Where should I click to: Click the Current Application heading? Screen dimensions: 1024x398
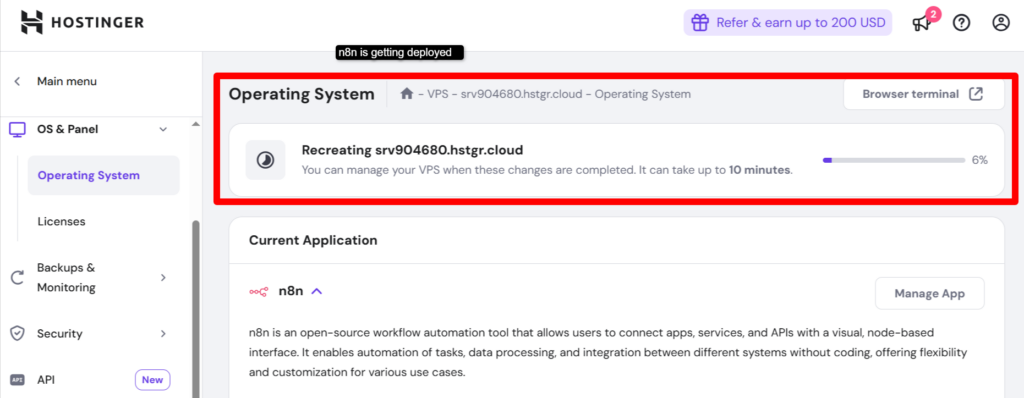(313, 240)
